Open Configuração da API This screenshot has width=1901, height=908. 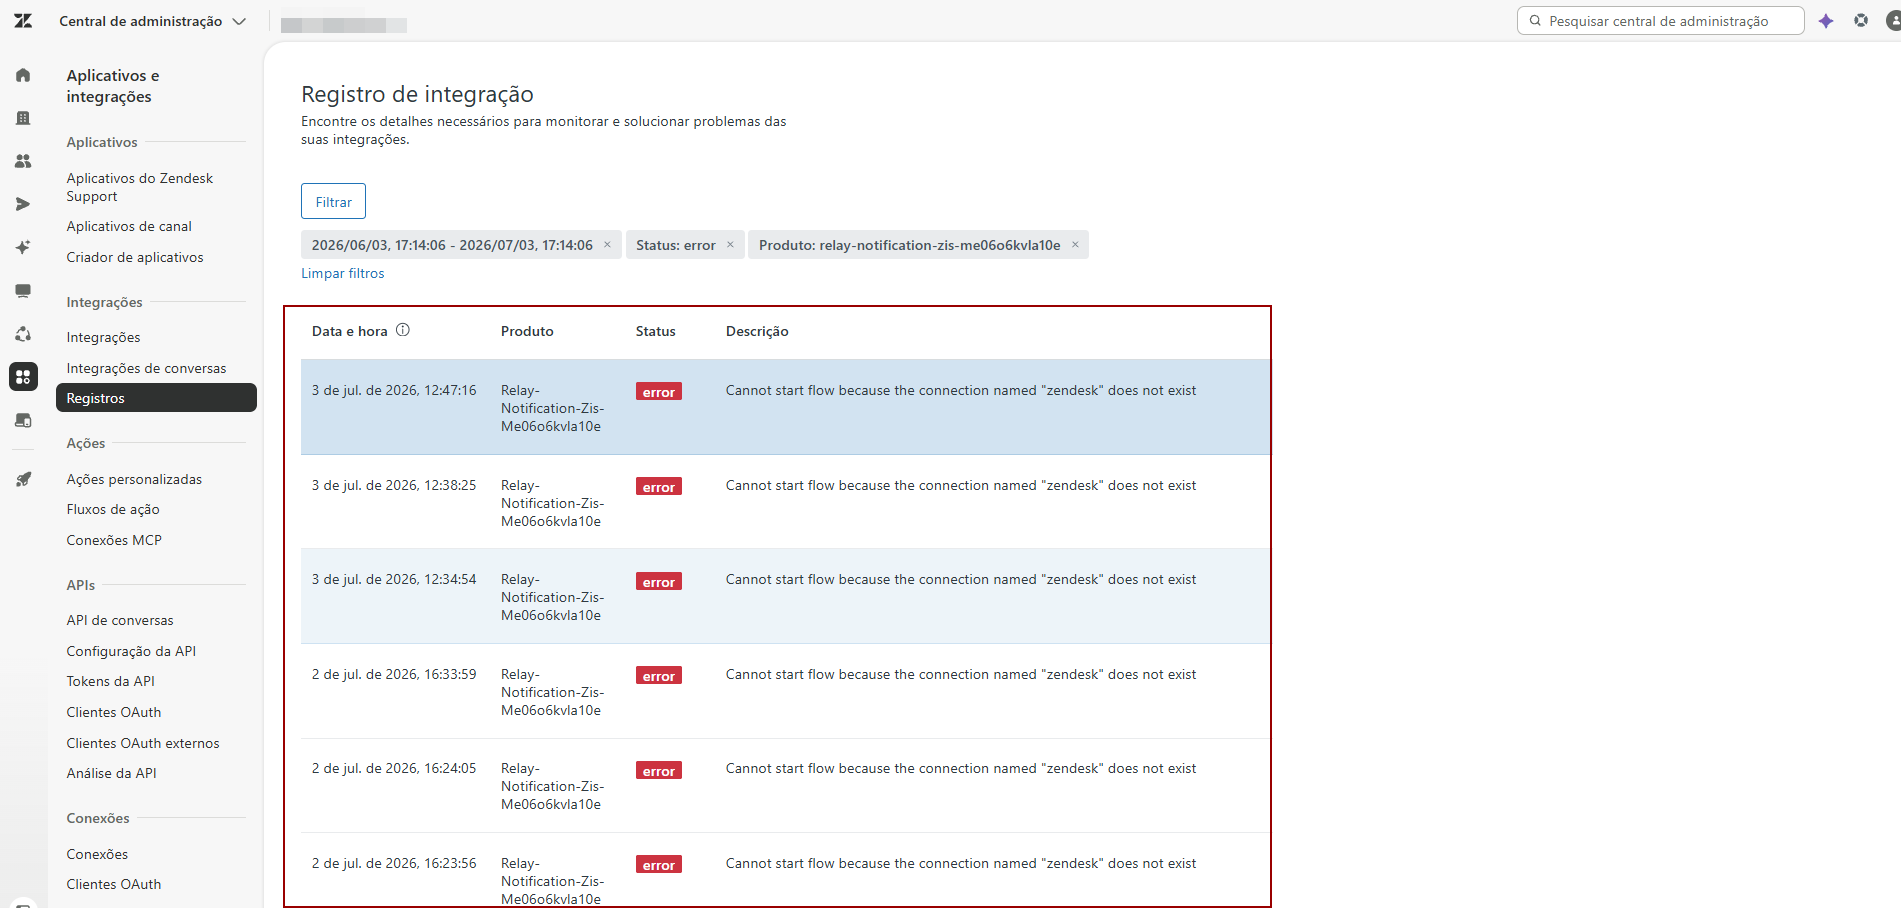(131, 651)
